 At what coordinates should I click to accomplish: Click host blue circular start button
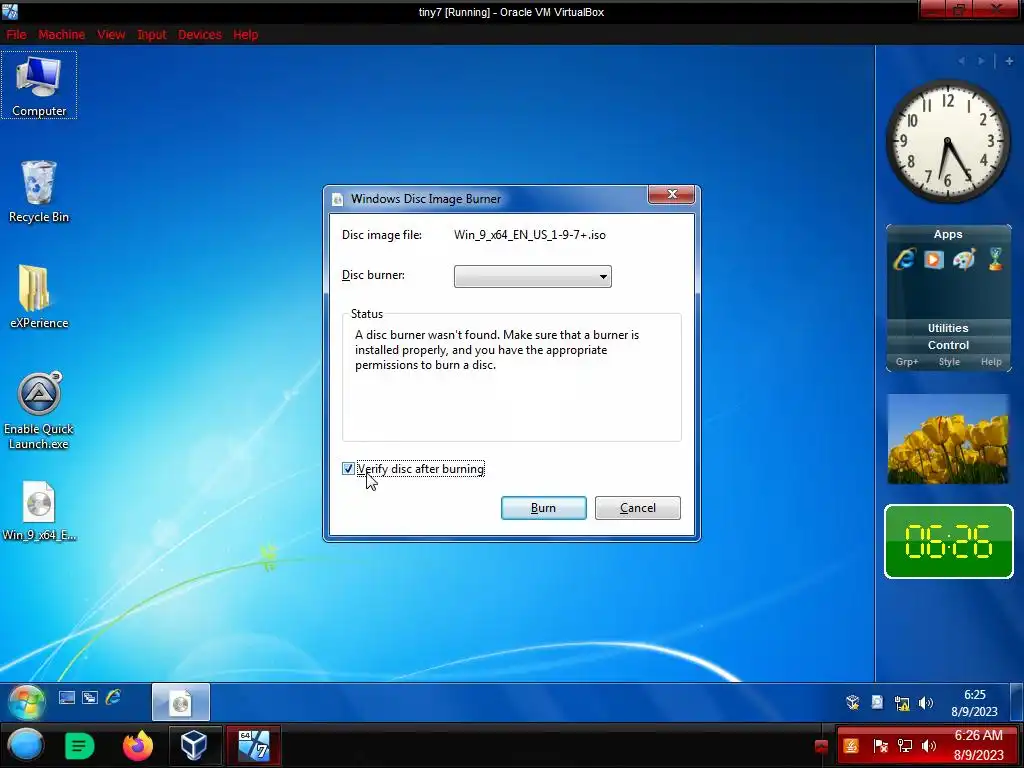click(25, 745)
